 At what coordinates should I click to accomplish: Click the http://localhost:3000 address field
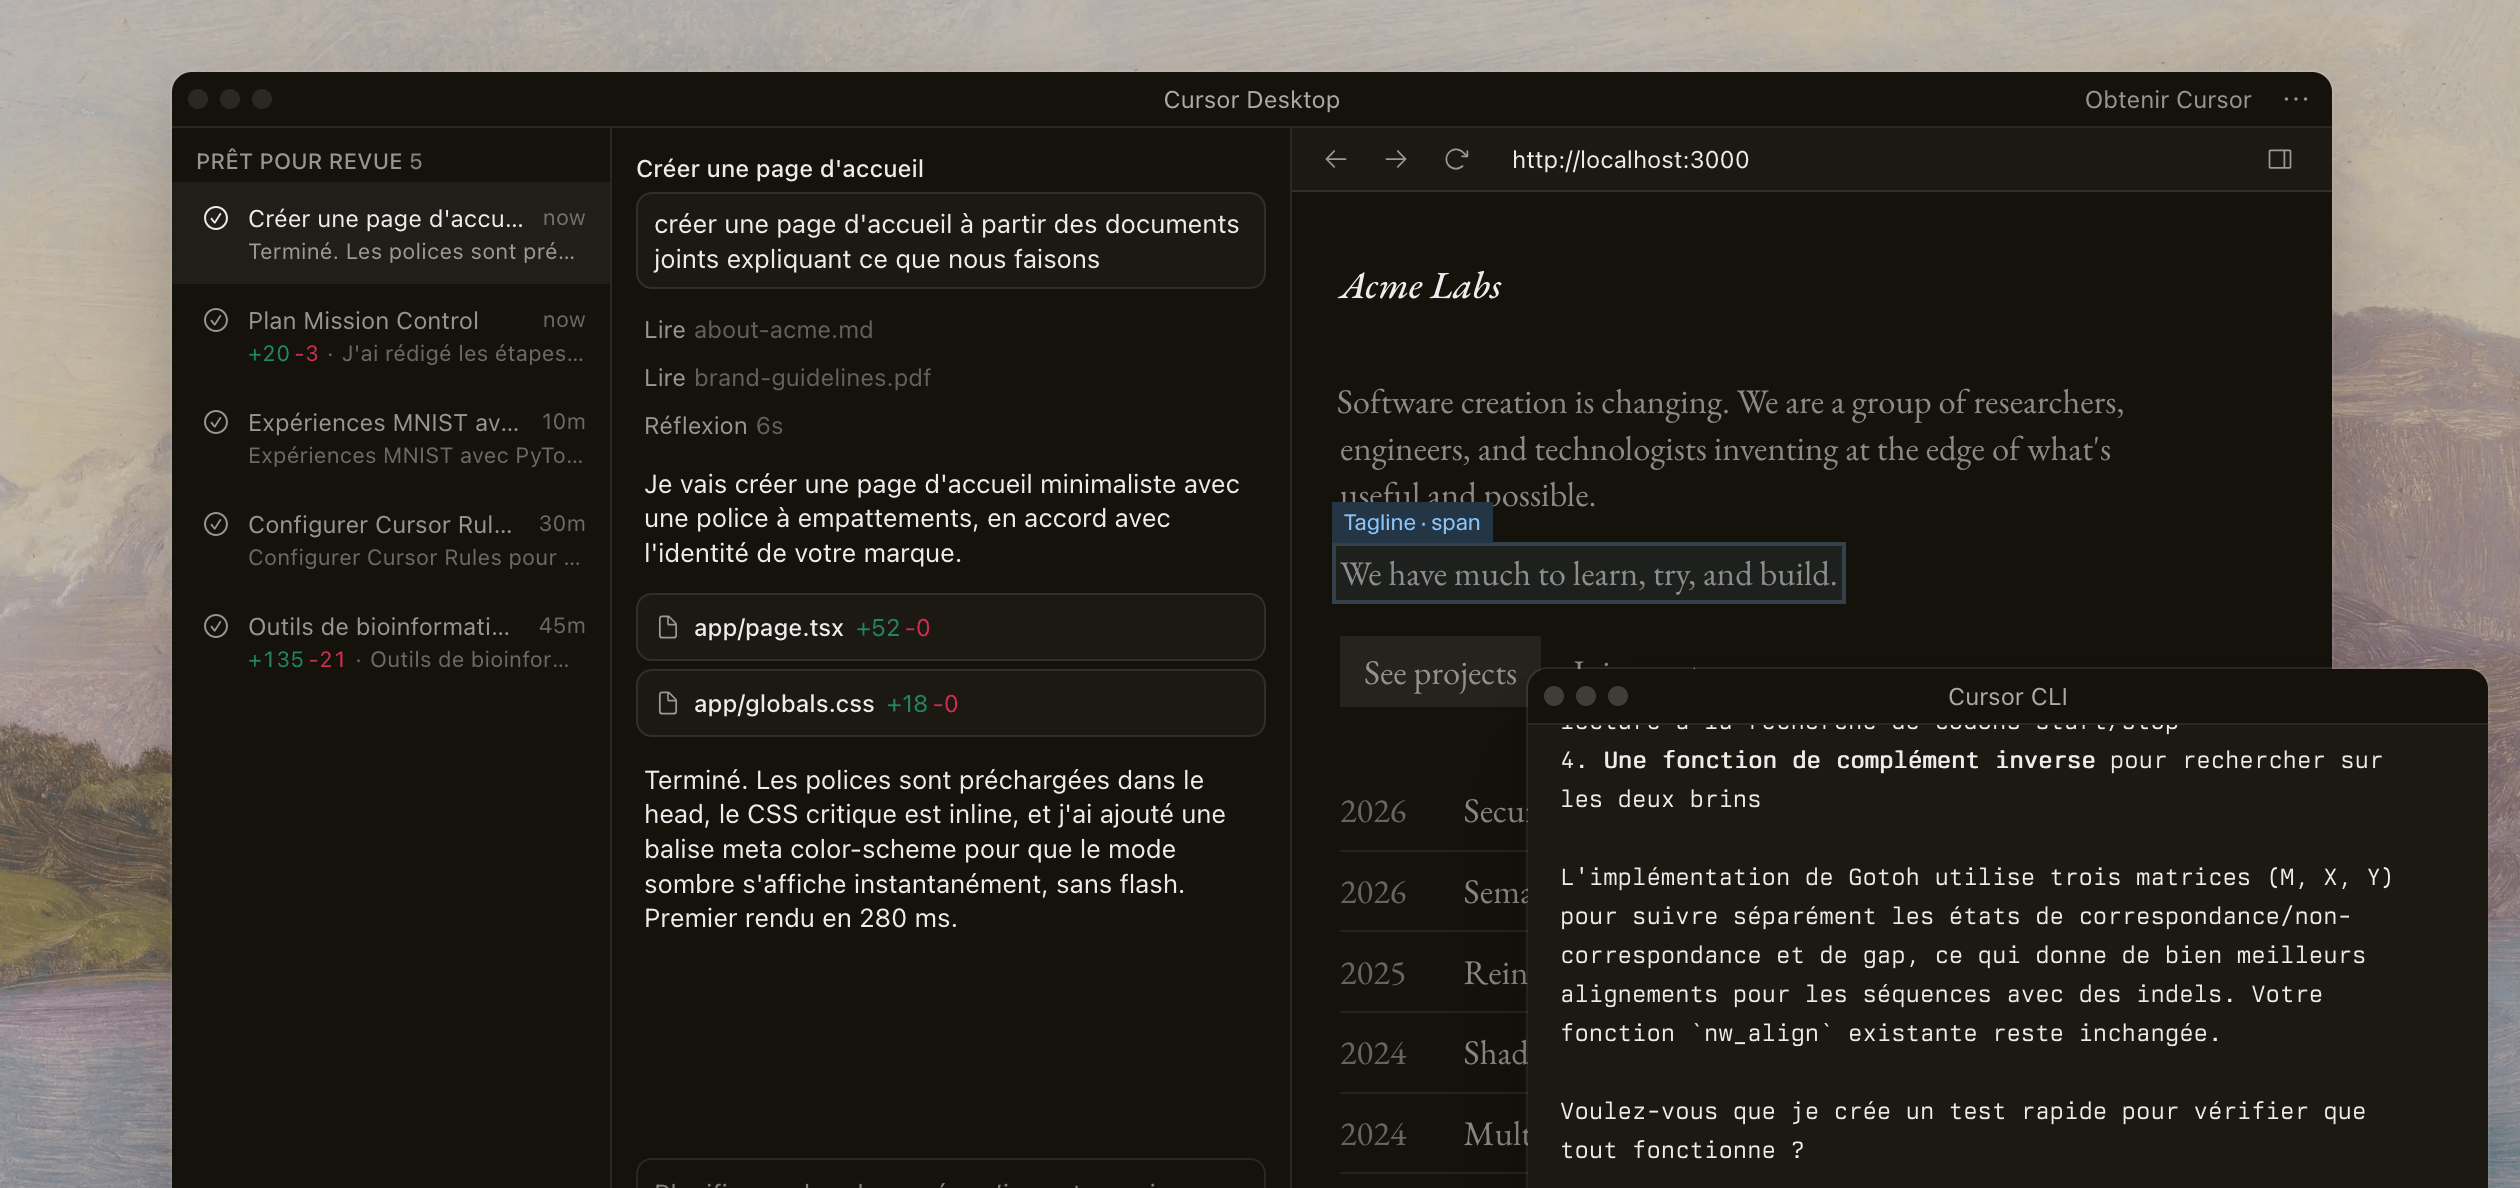(1630, 160)
